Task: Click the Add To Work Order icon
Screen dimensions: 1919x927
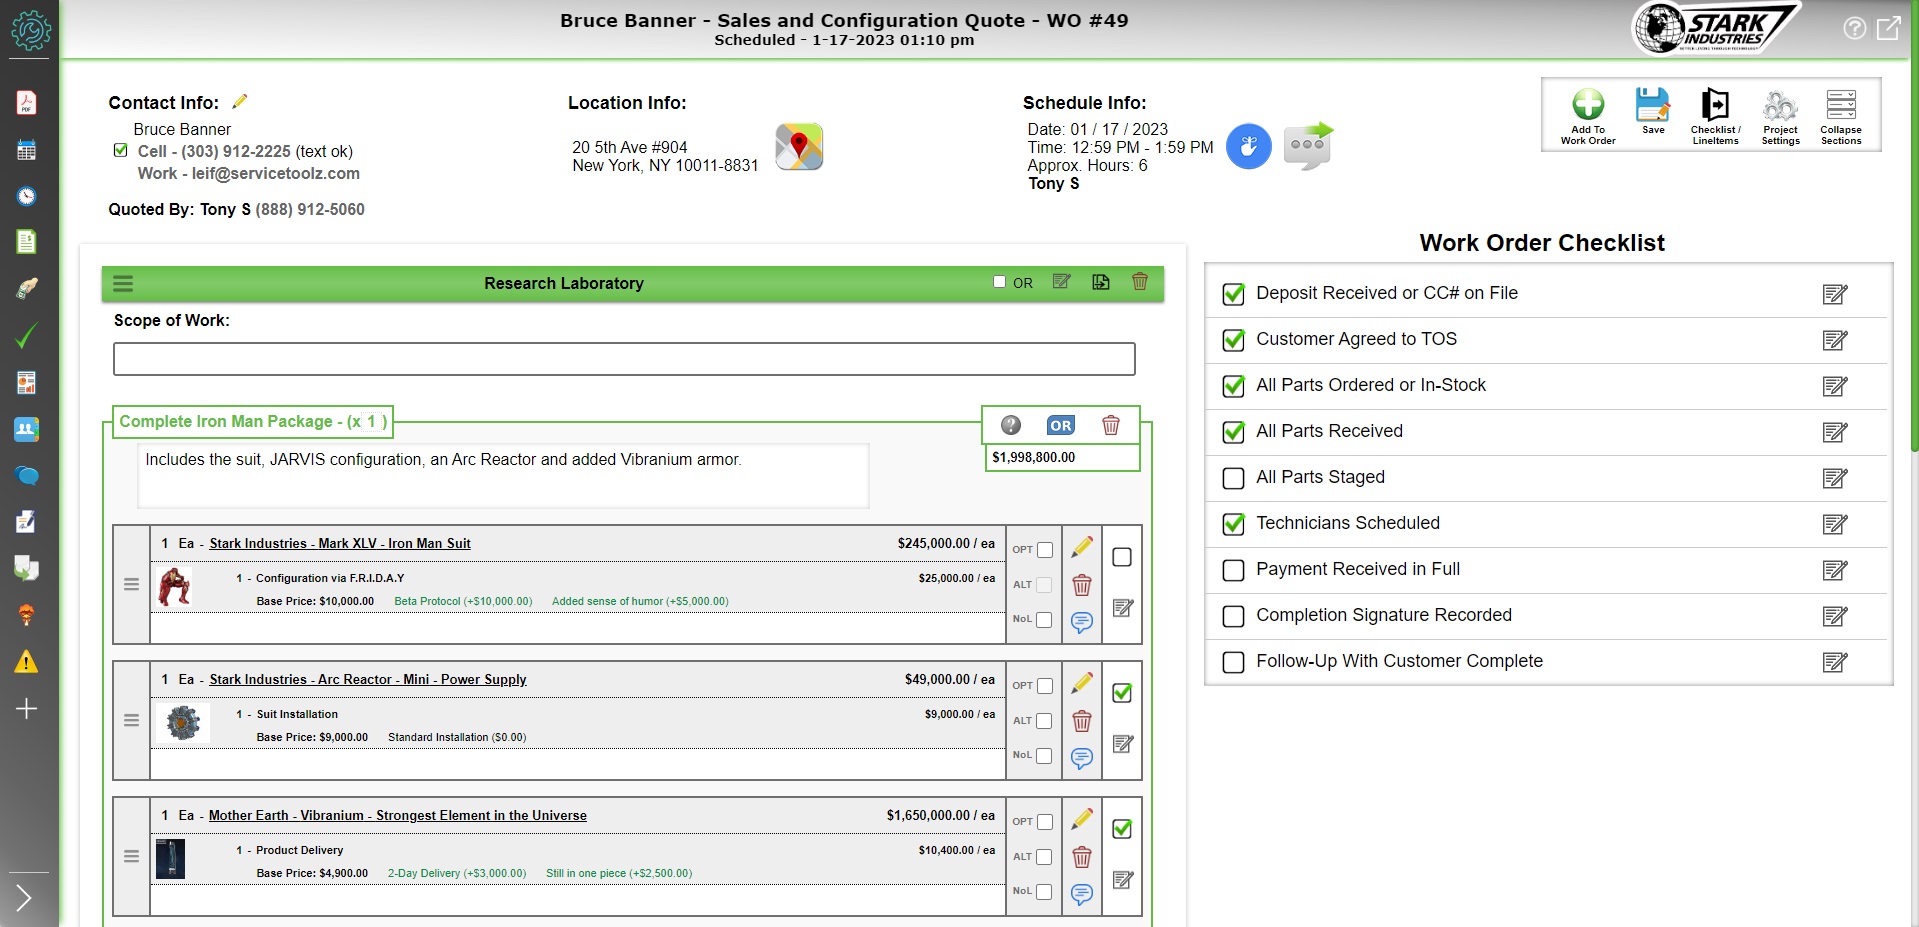Action: pyautogui.click(x=1587, y=106)
